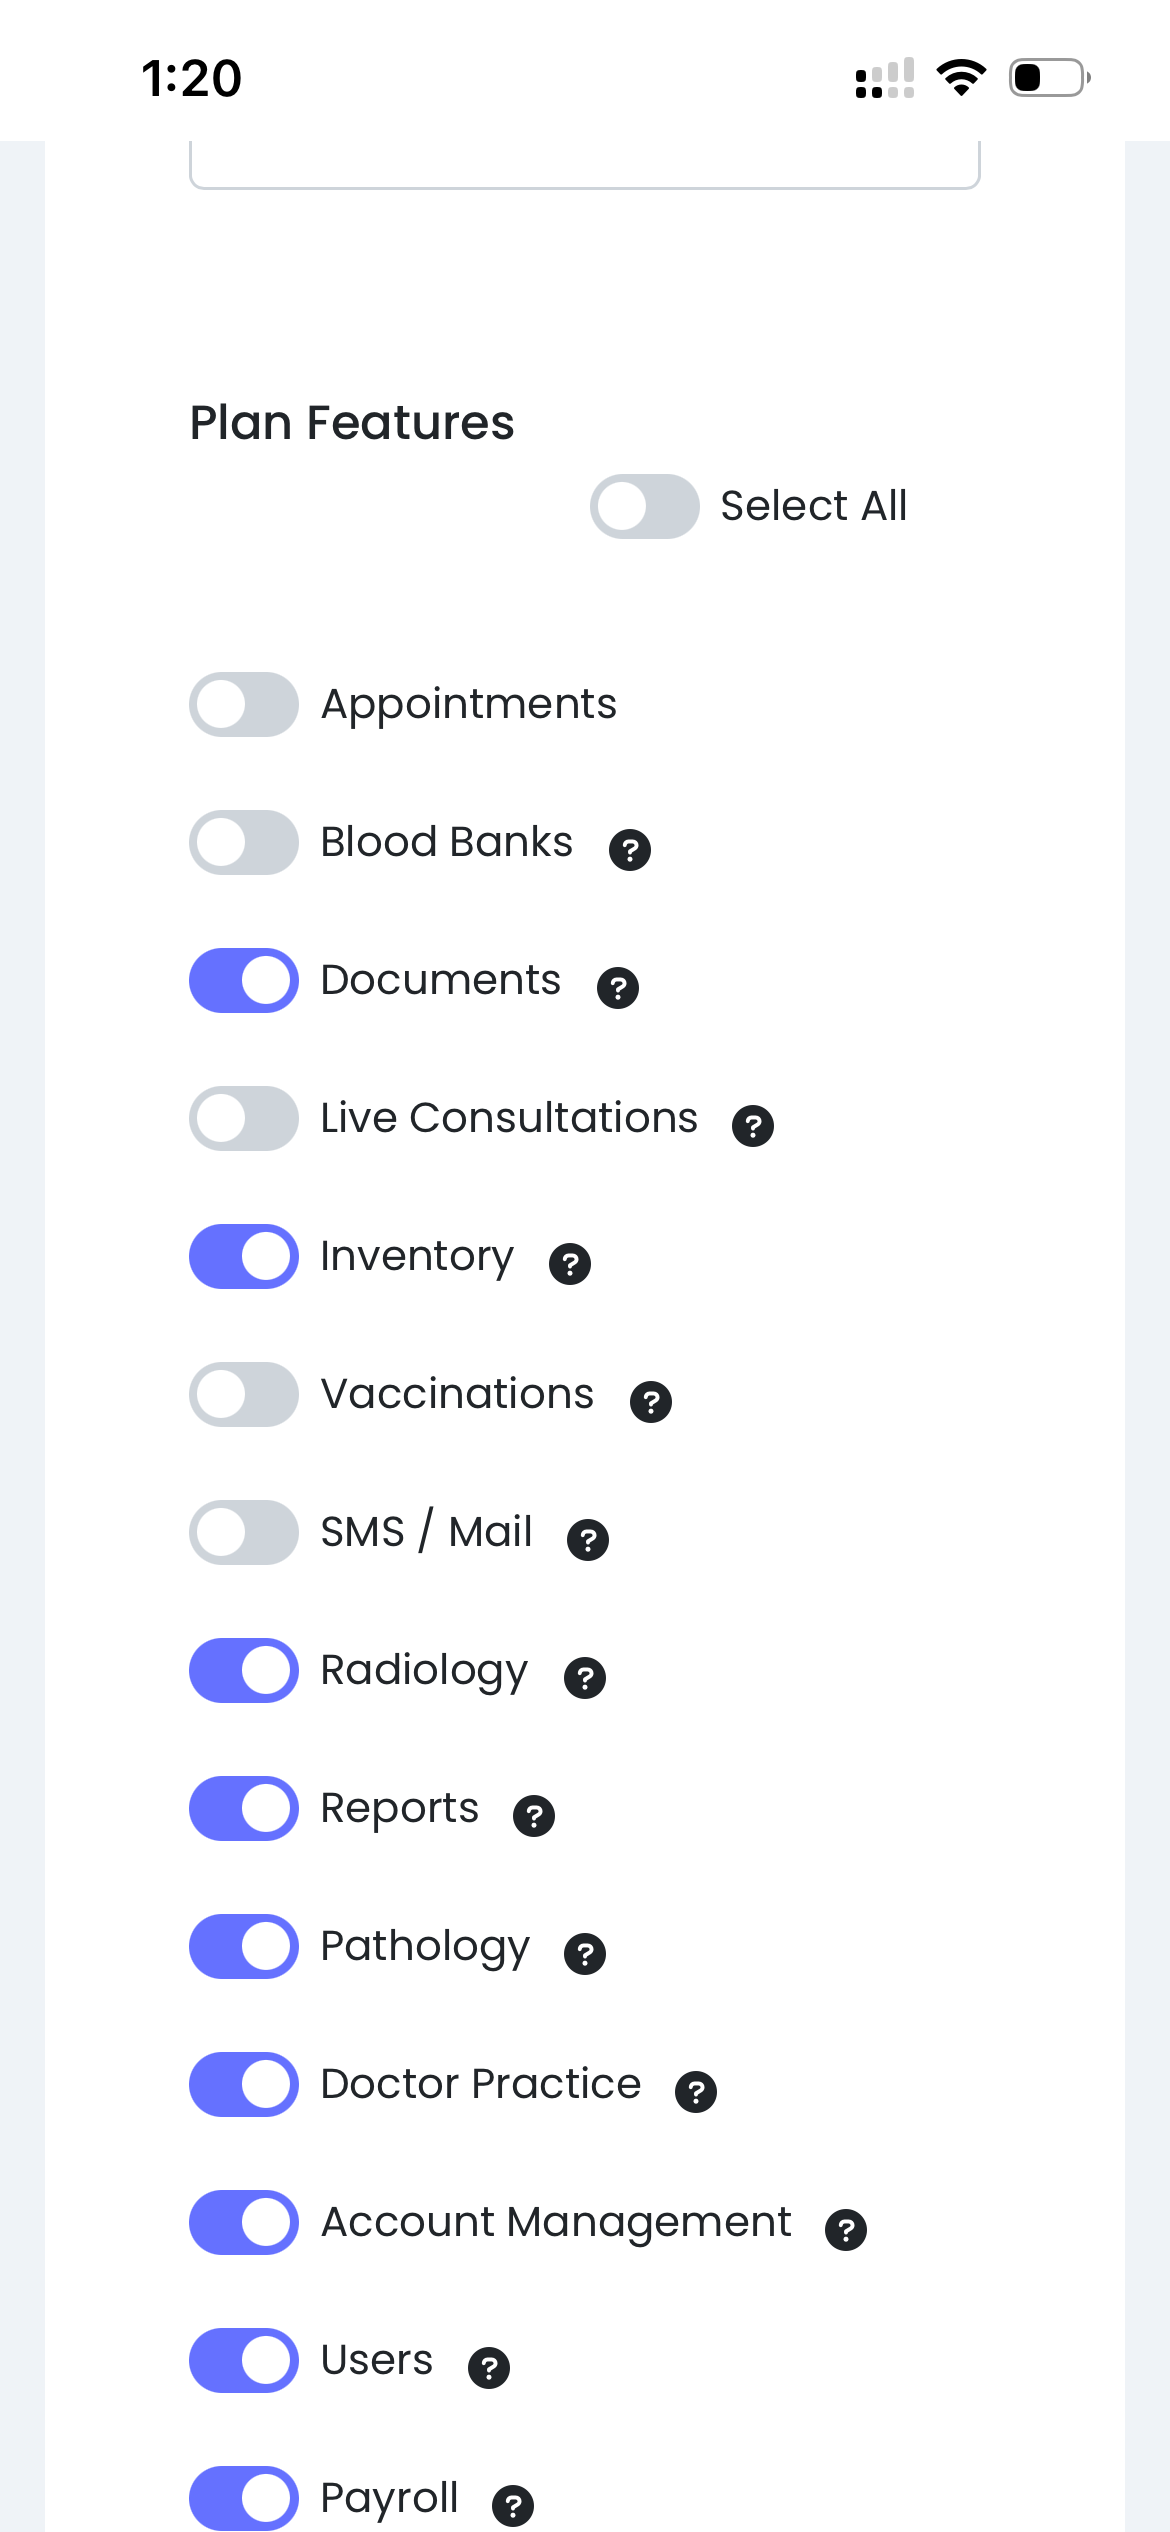Disable the Pathology feature switch
1170x2532 pixels.
pyautogui.click(x=244, y=1946)
